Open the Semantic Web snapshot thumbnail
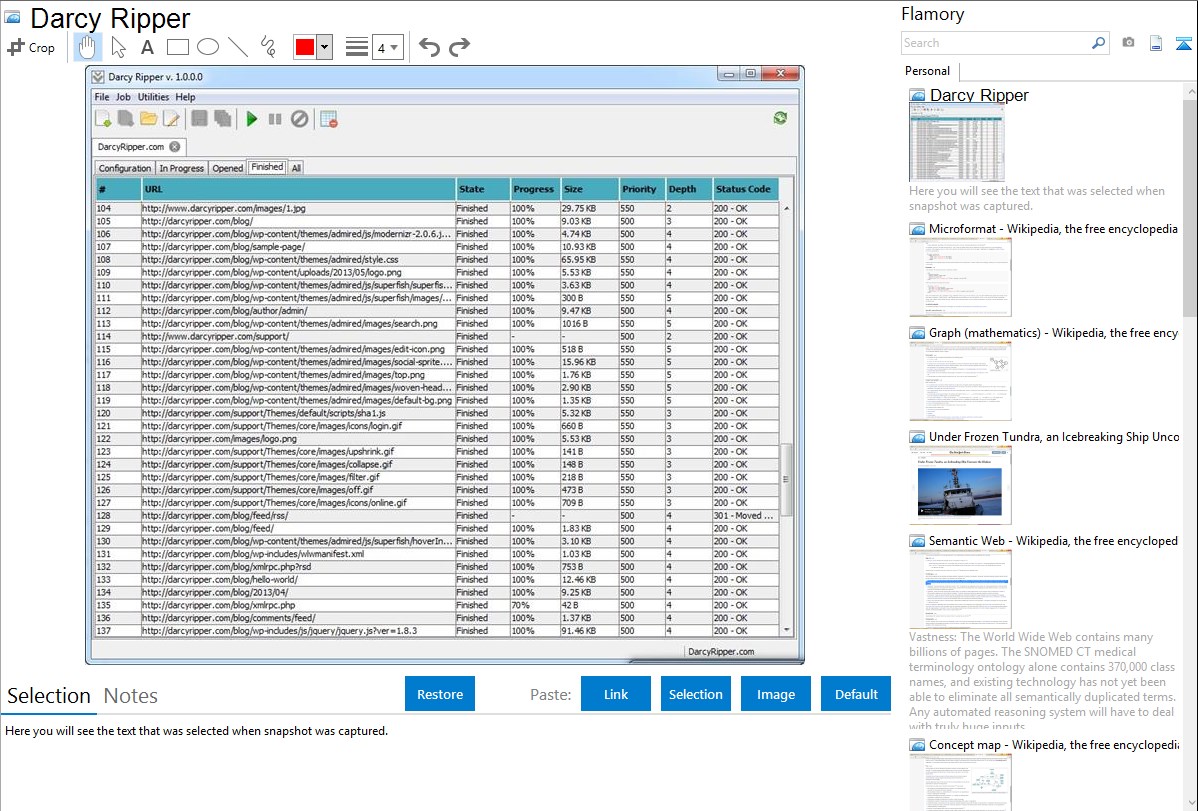Viewport: 1198px width, 811px height. click(960, 589)
